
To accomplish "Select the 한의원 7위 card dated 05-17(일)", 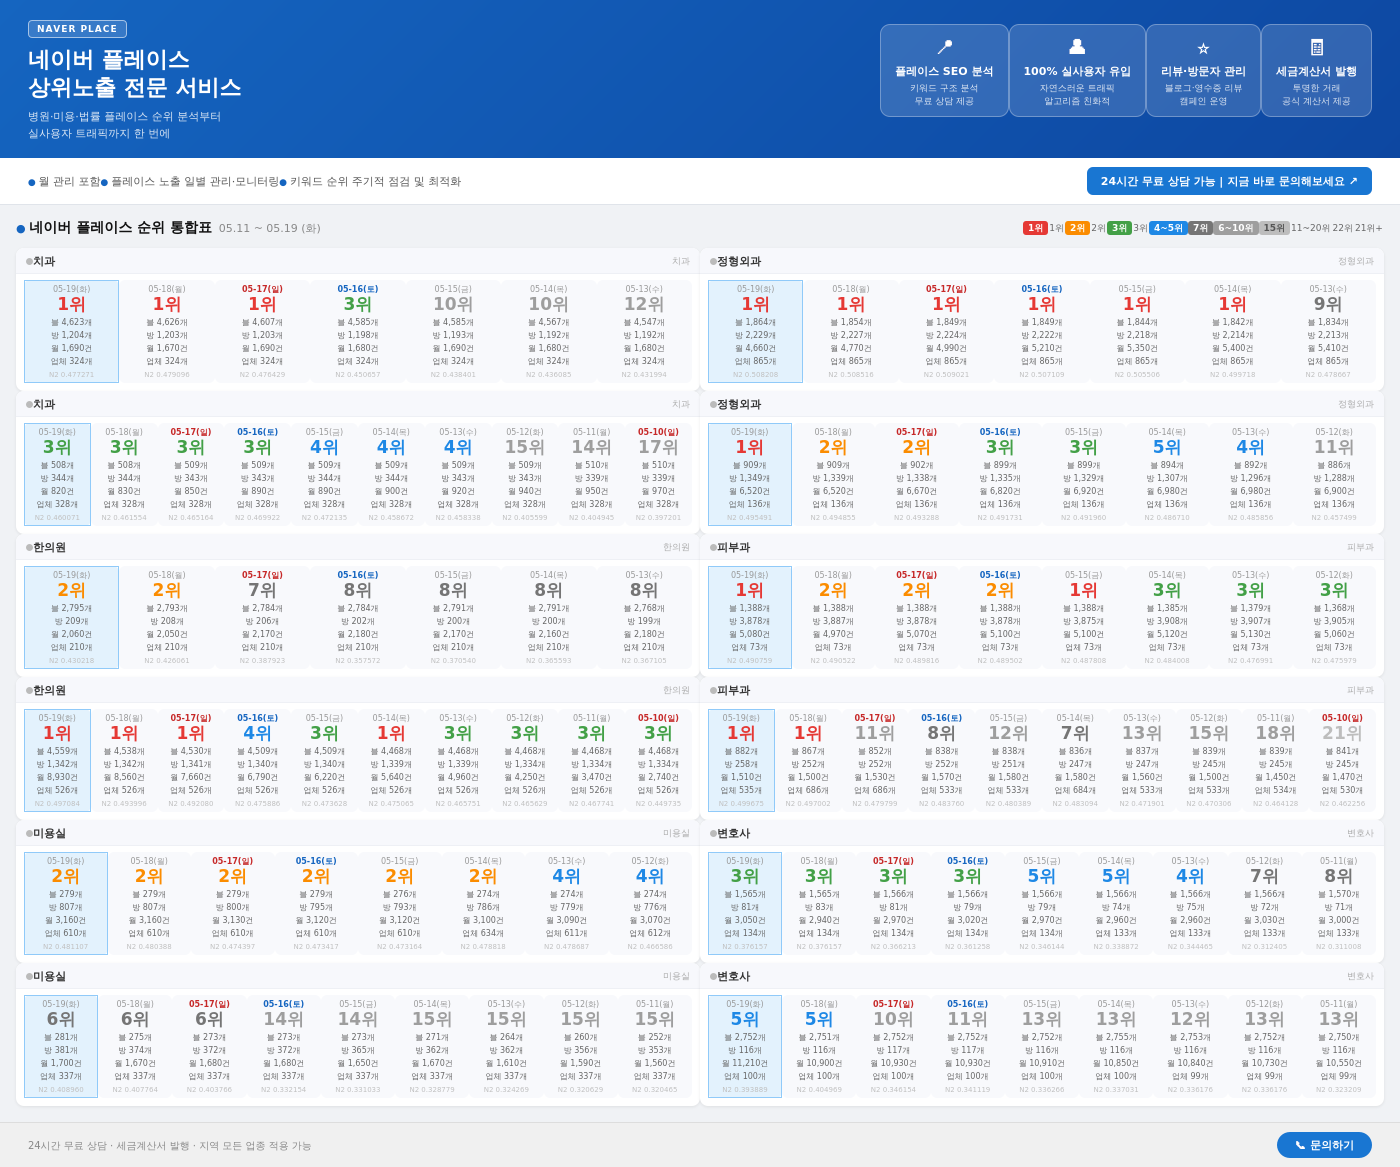I will (262, 617).
